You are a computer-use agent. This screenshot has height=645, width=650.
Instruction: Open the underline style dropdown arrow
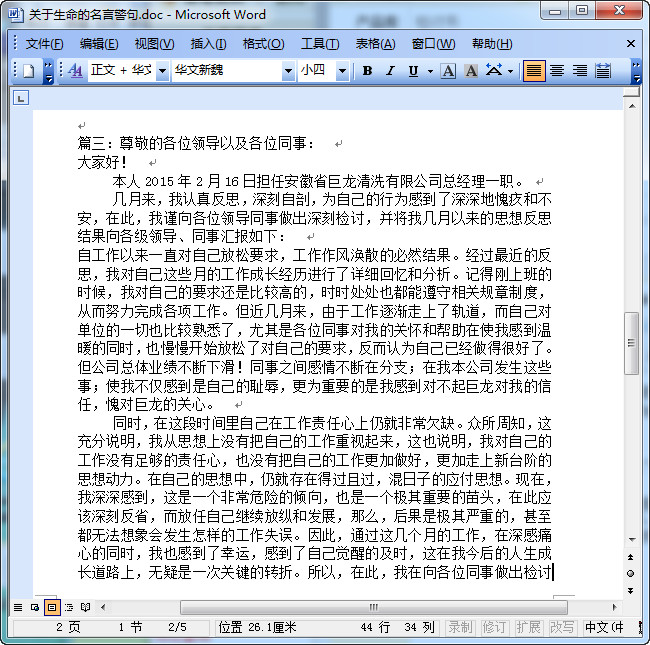pyautogui.click(x=430, y=71)
